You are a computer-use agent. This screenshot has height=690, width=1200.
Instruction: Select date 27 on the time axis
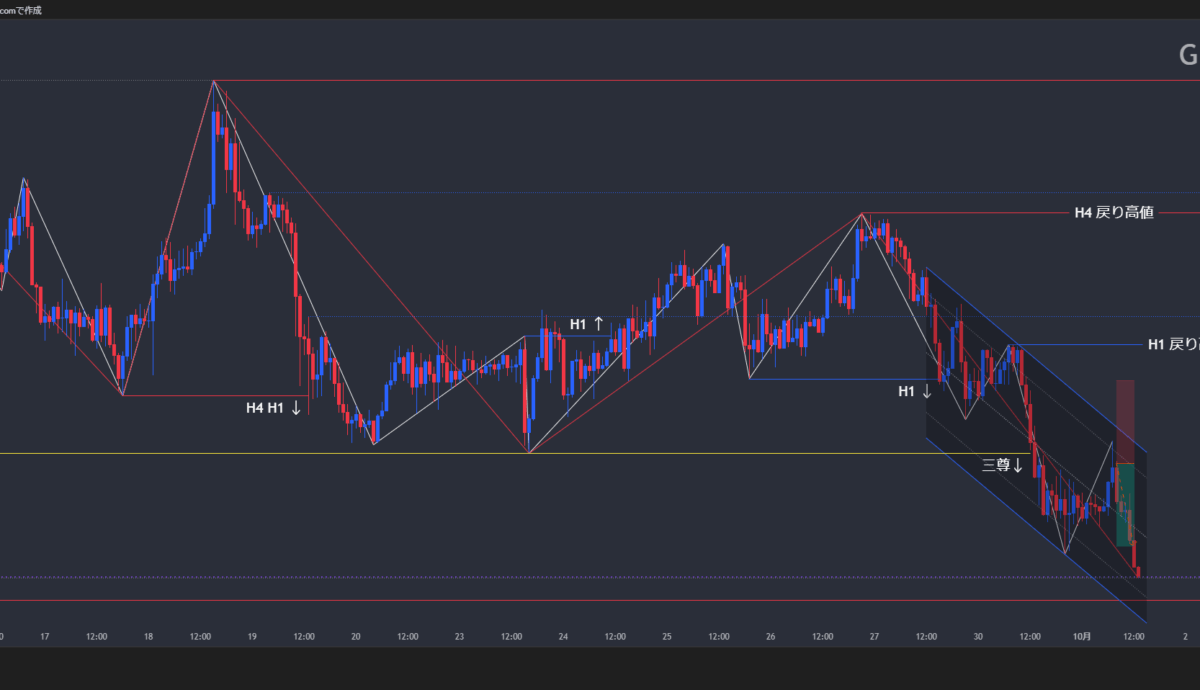coord(874,636)
